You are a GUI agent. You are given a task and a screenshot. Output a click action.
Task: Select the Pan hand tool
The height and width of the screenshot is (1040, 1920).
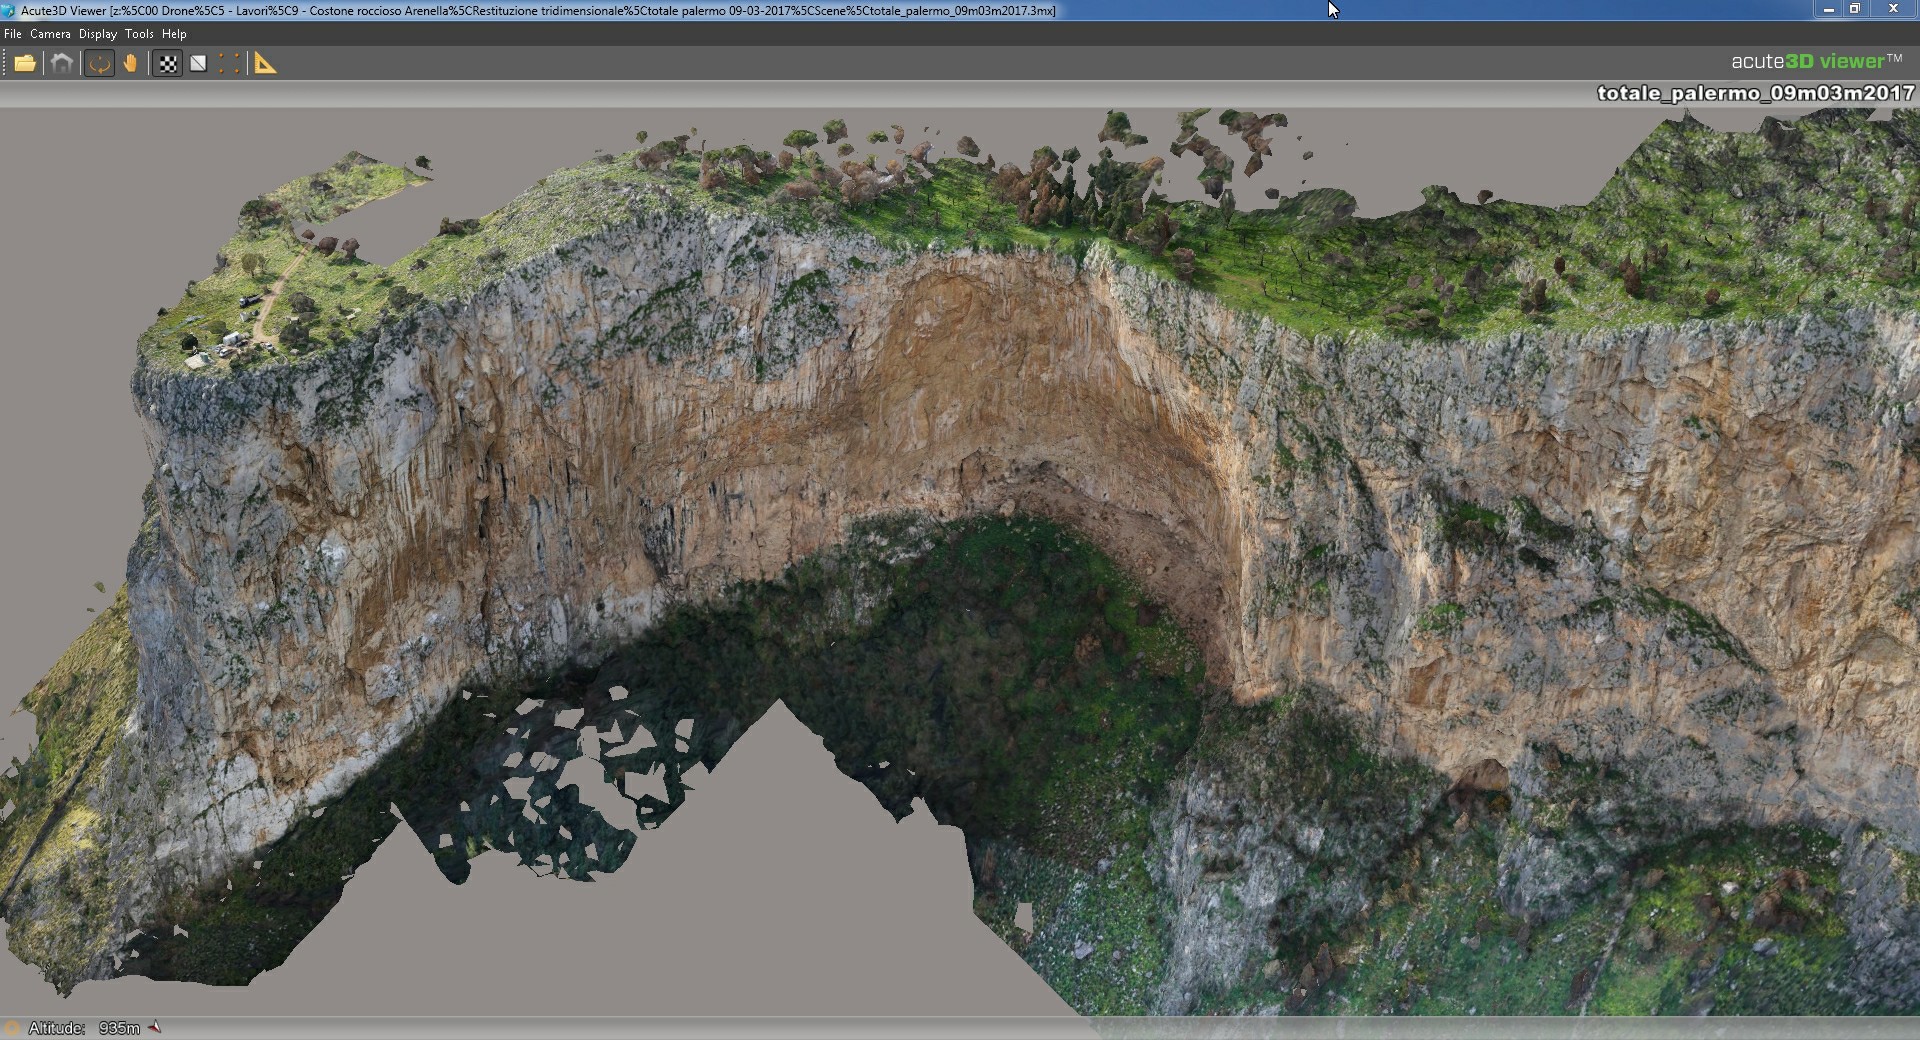point(130,64)
